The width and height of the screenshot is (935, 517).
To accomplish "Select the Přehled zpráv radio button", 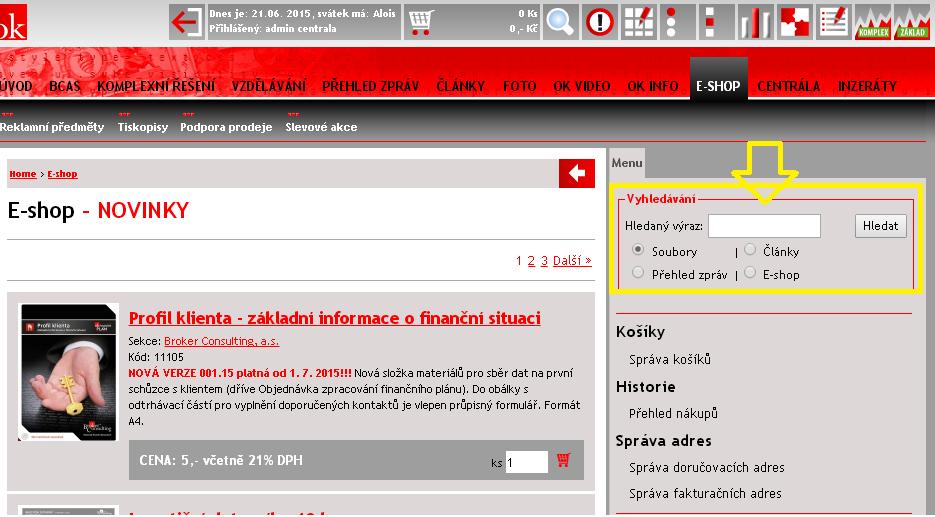I will click(638, 273).
